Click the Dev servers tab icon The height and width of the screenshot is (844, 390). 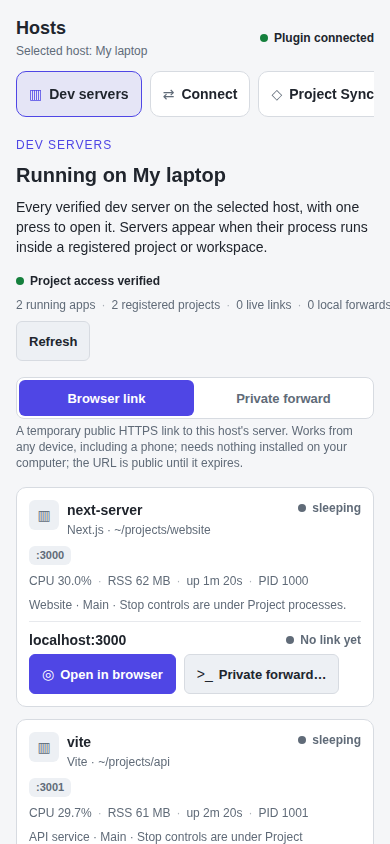[36, 95]
